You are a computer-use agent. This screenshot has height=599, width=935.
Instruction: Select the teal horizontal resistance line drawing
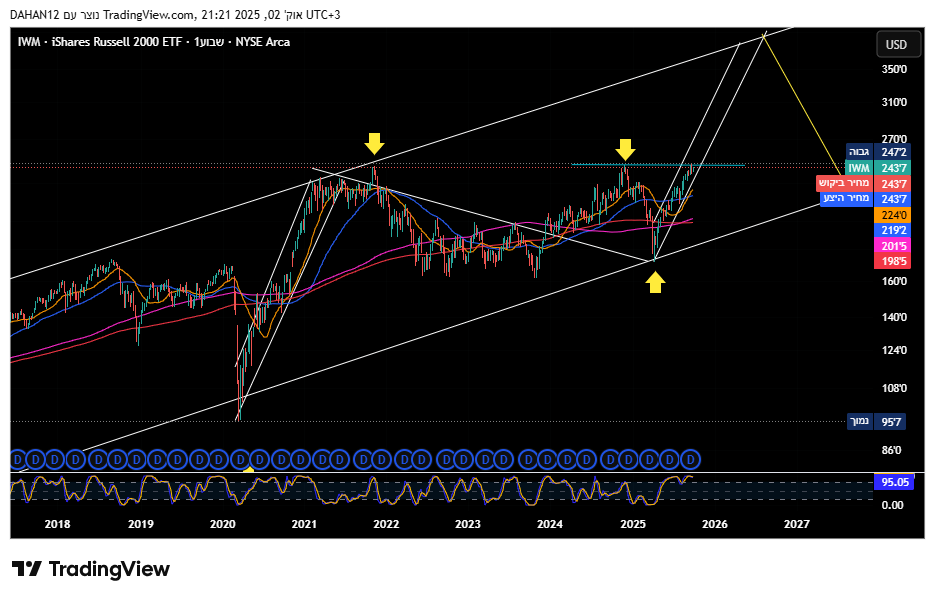click(x=658, y=165)
